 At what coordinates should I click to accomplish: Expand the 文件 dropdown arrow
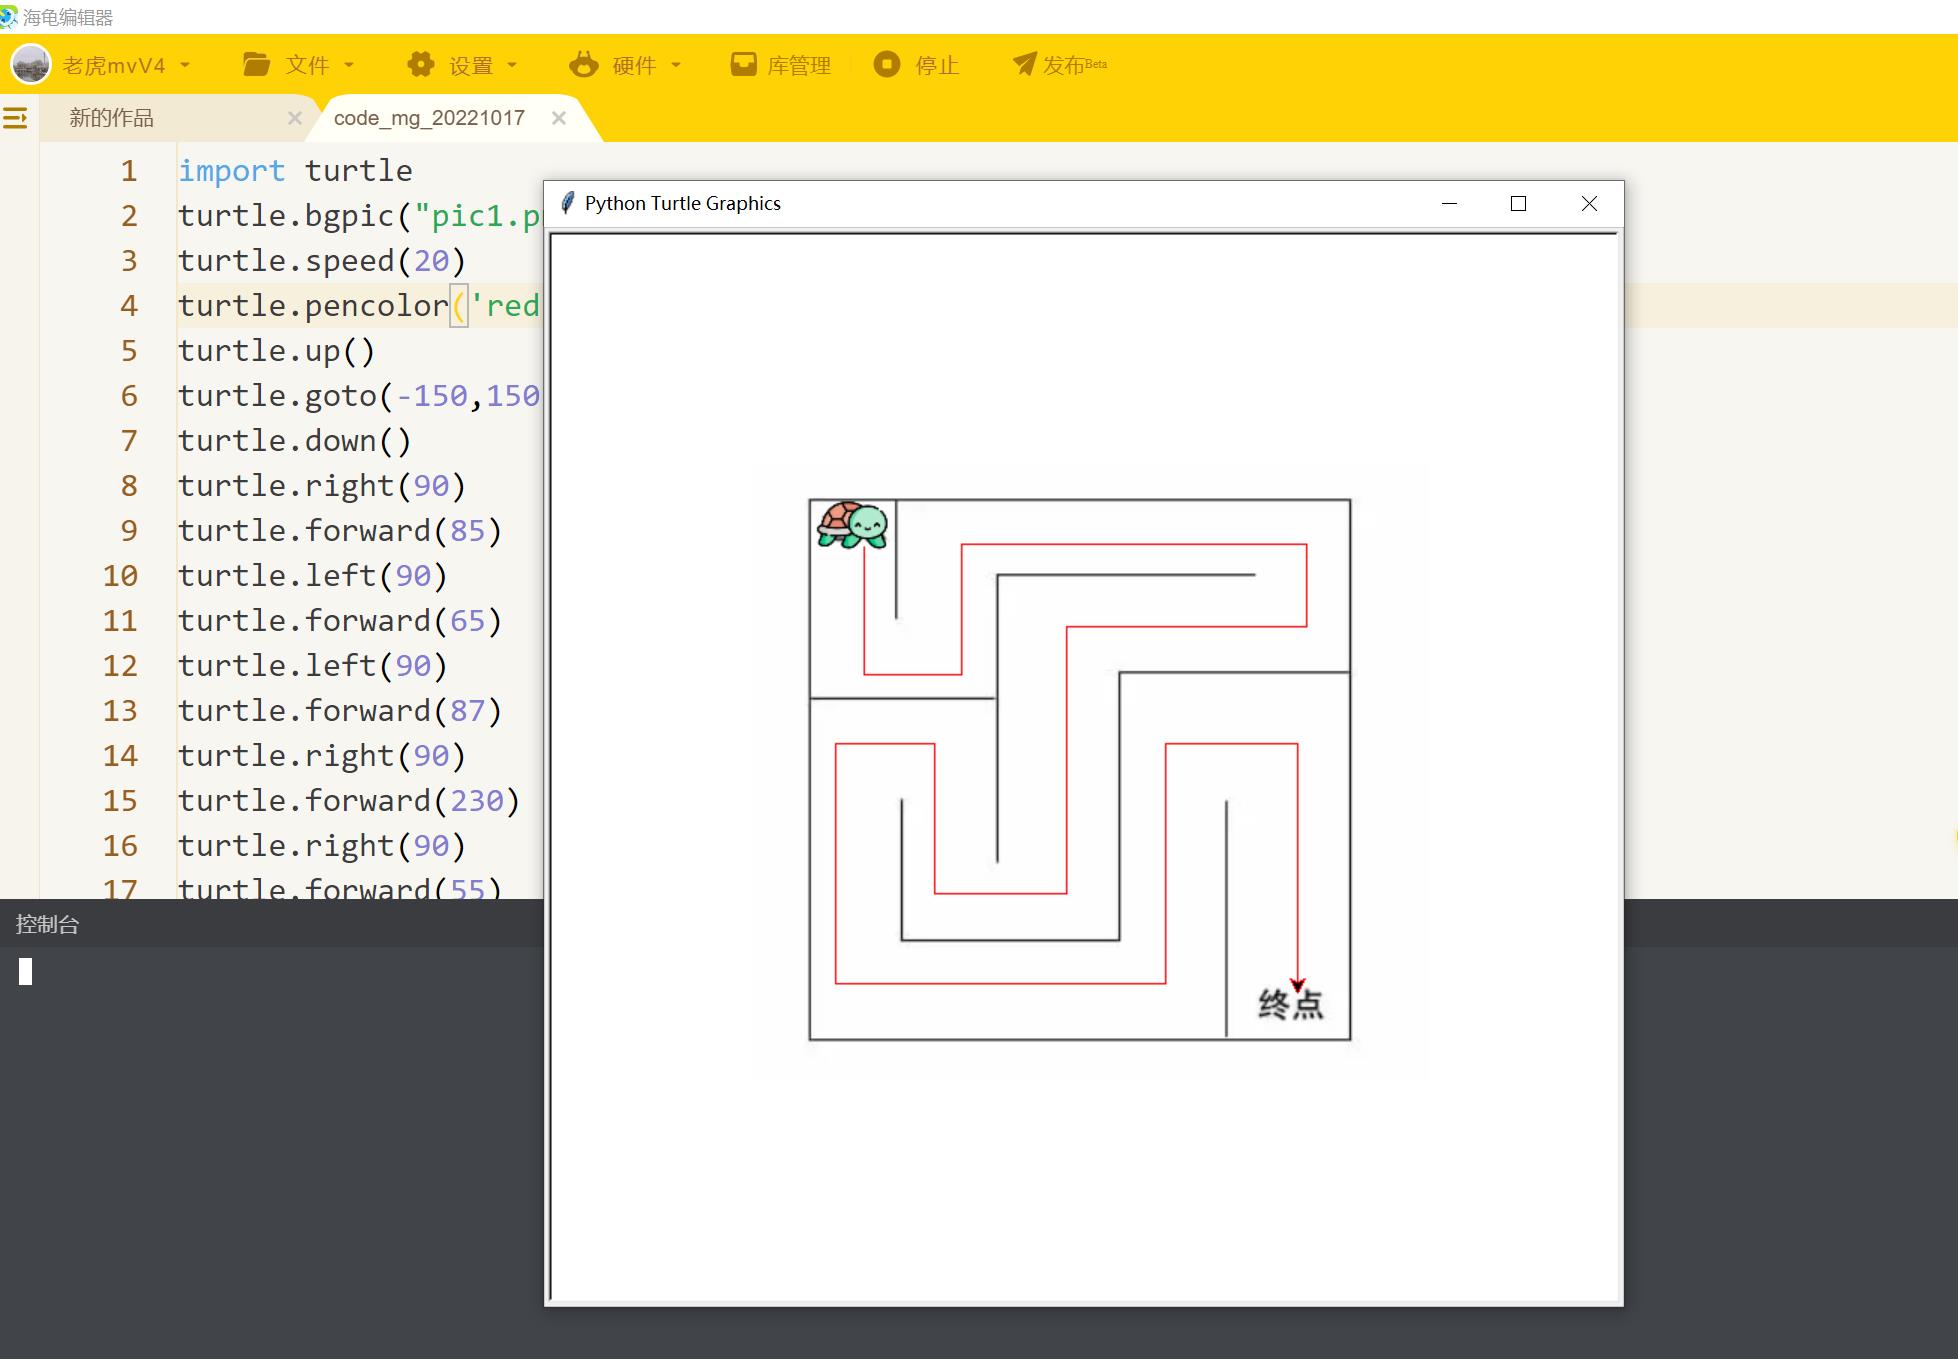point(349,65)
